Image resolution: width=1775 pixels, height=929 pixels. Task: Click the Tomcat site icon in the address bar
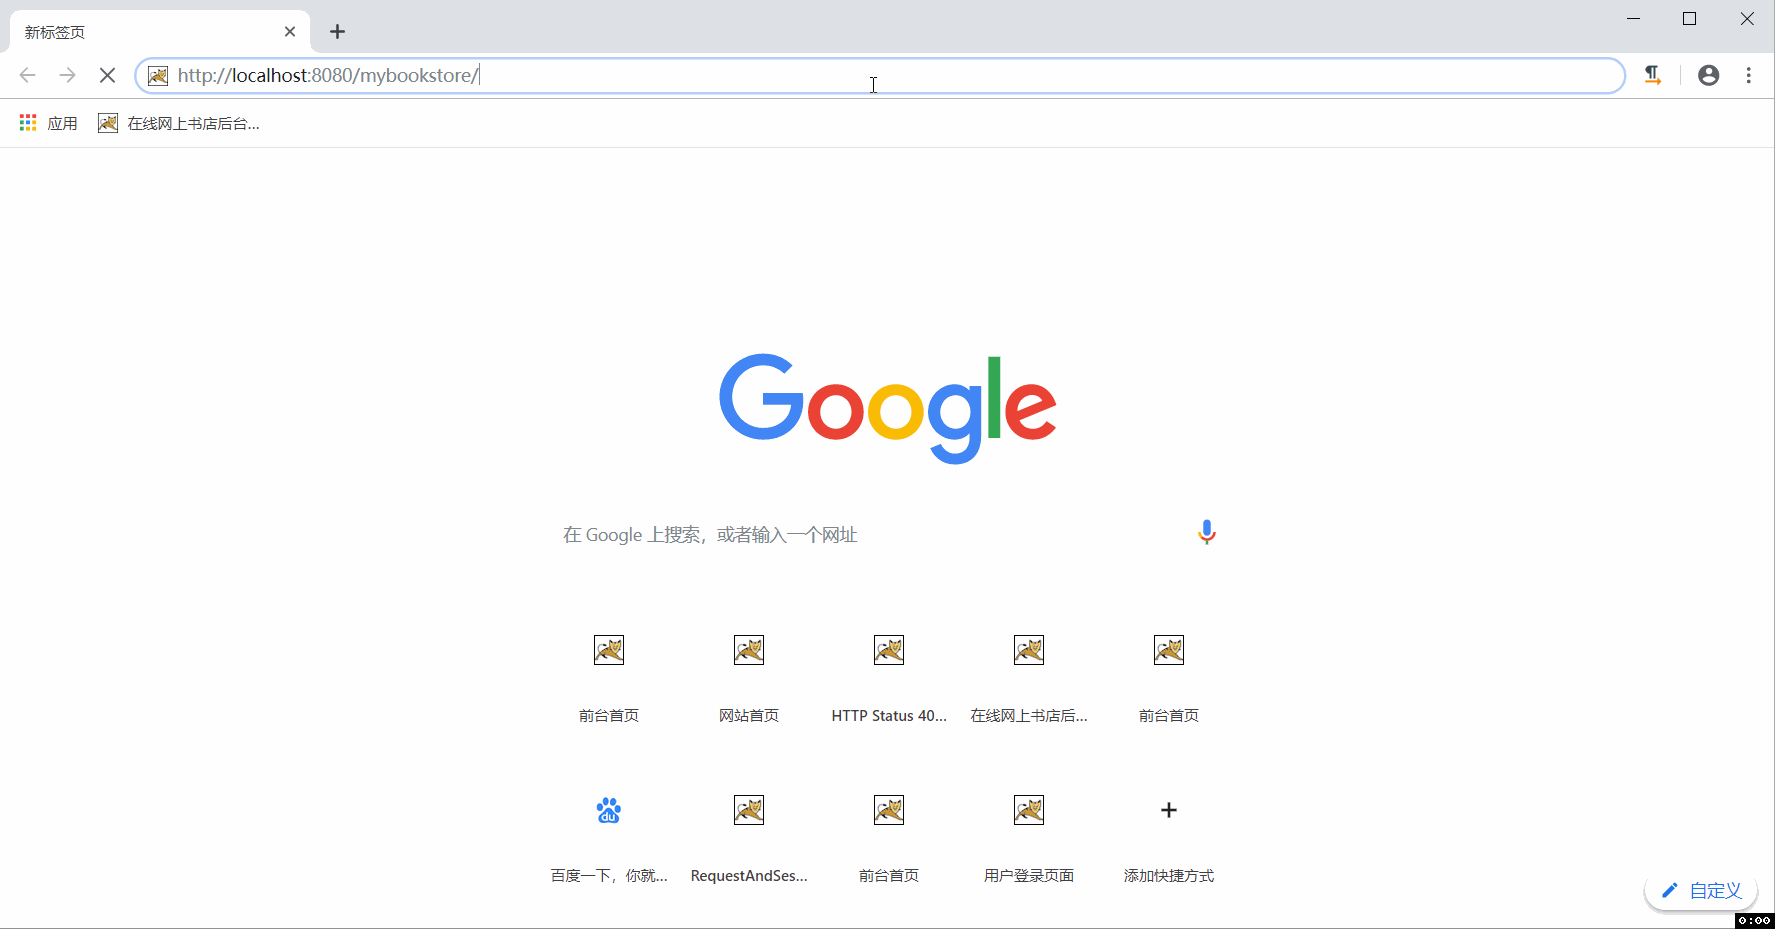click(x=157, y=75)
